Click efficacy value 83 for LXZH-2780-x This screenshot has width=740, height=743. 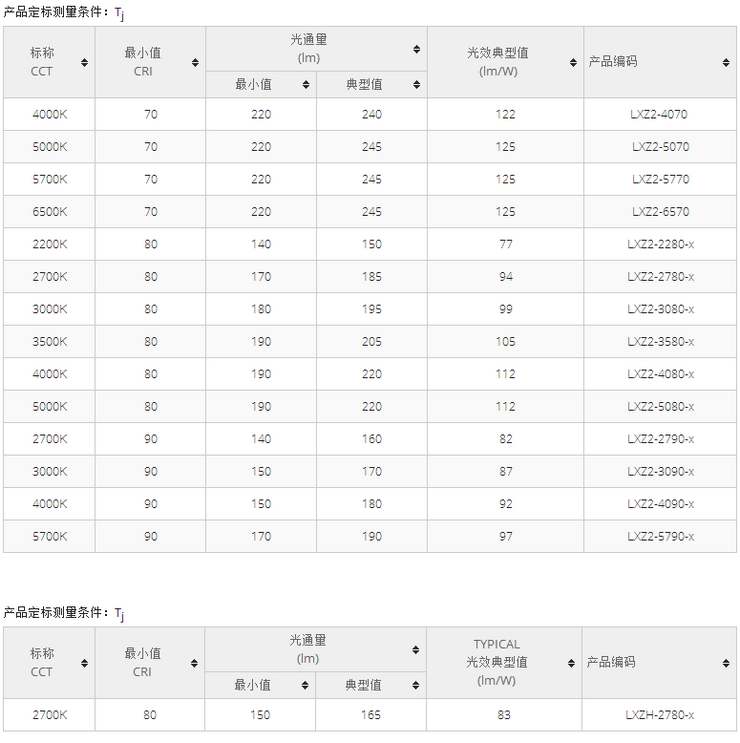click(504, 715)
